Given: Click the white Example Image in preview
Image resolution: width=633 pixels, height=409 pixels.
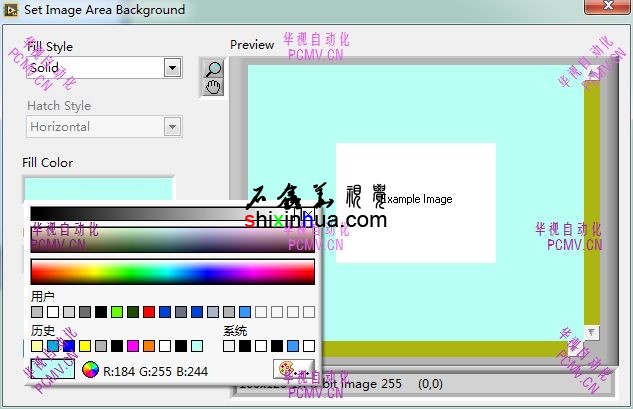Looking at the screenshot, I should [x=415, y=203].
